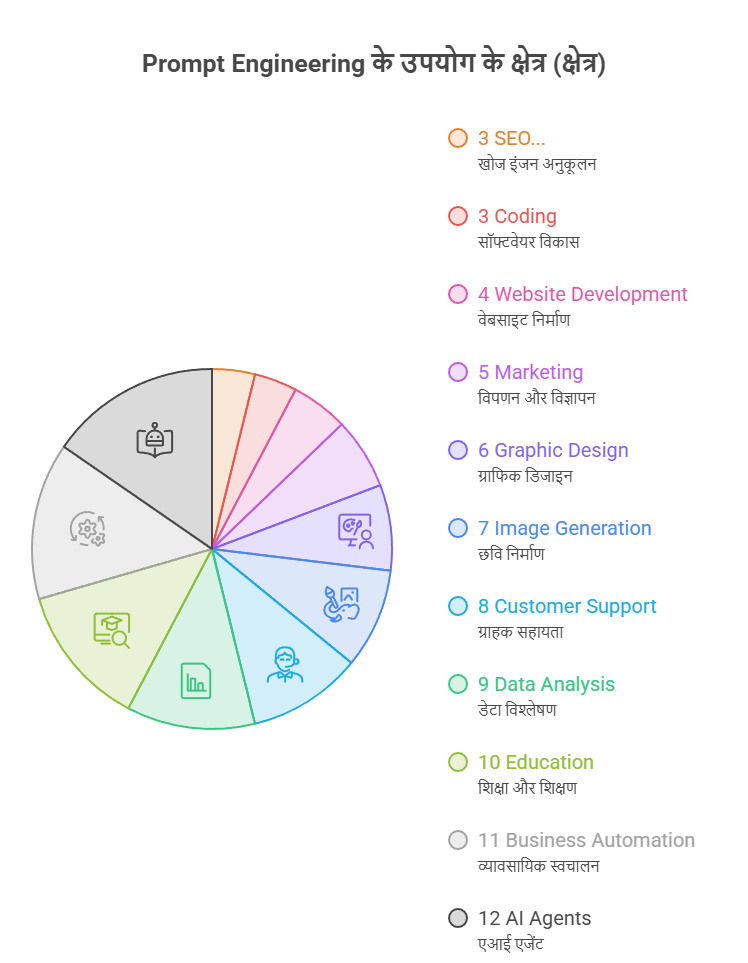
Task: Click the orange SEO legend circle
Action: pyautogui.click(x=458, y=138)
